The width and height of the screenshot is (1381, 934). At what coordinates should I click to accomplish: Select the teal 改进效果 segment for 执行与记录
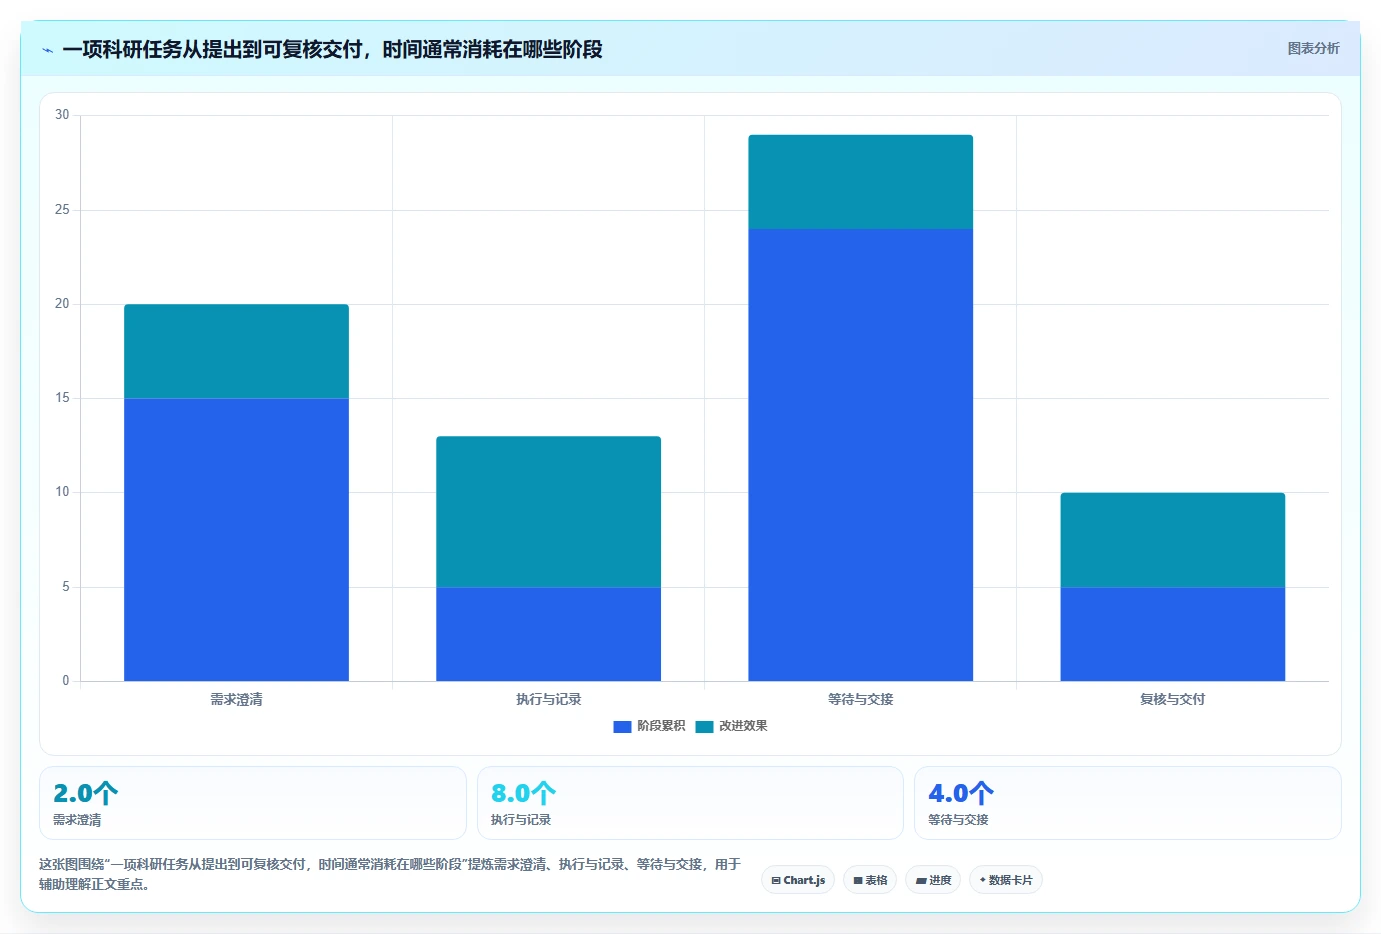point(548,511)
